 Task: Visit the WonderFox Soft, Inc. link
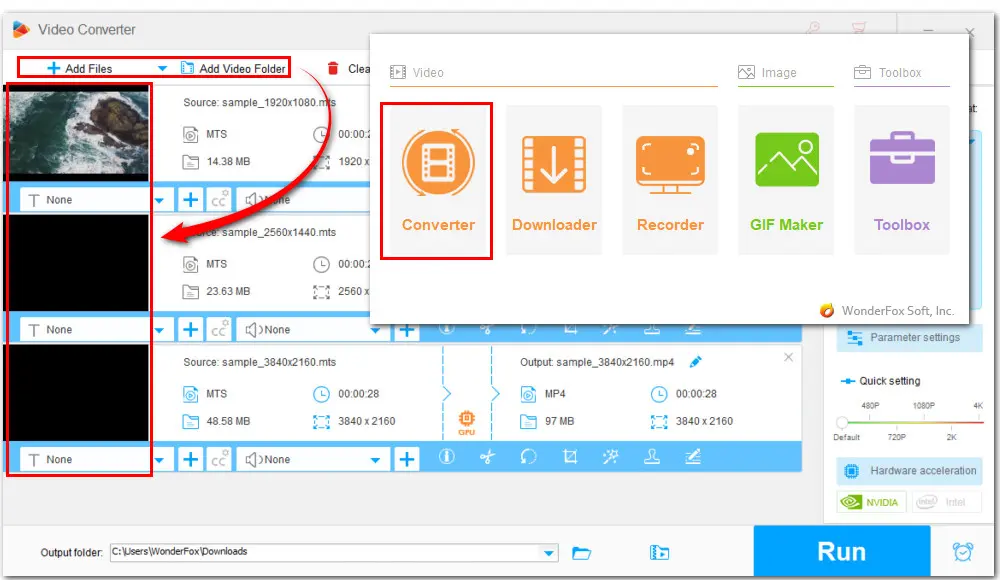tap(897, 311)
